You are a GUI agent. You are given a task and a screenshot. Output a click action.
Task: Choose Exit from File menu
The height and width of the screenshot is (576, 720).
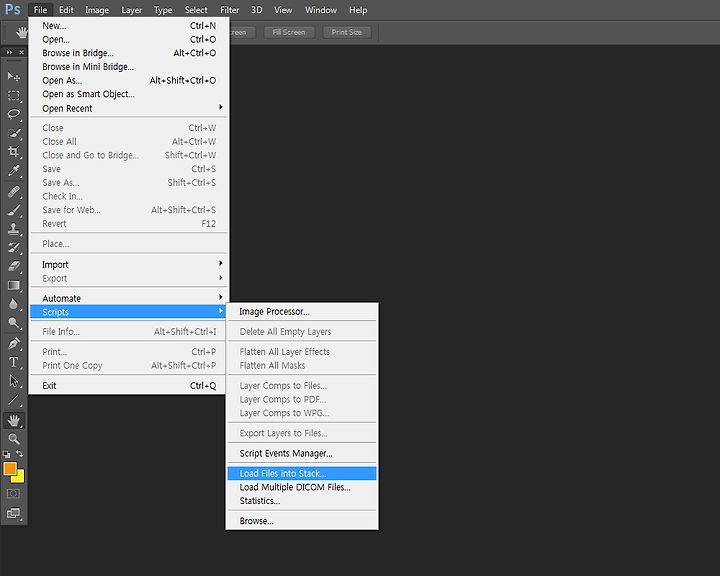tap(129, 385)
